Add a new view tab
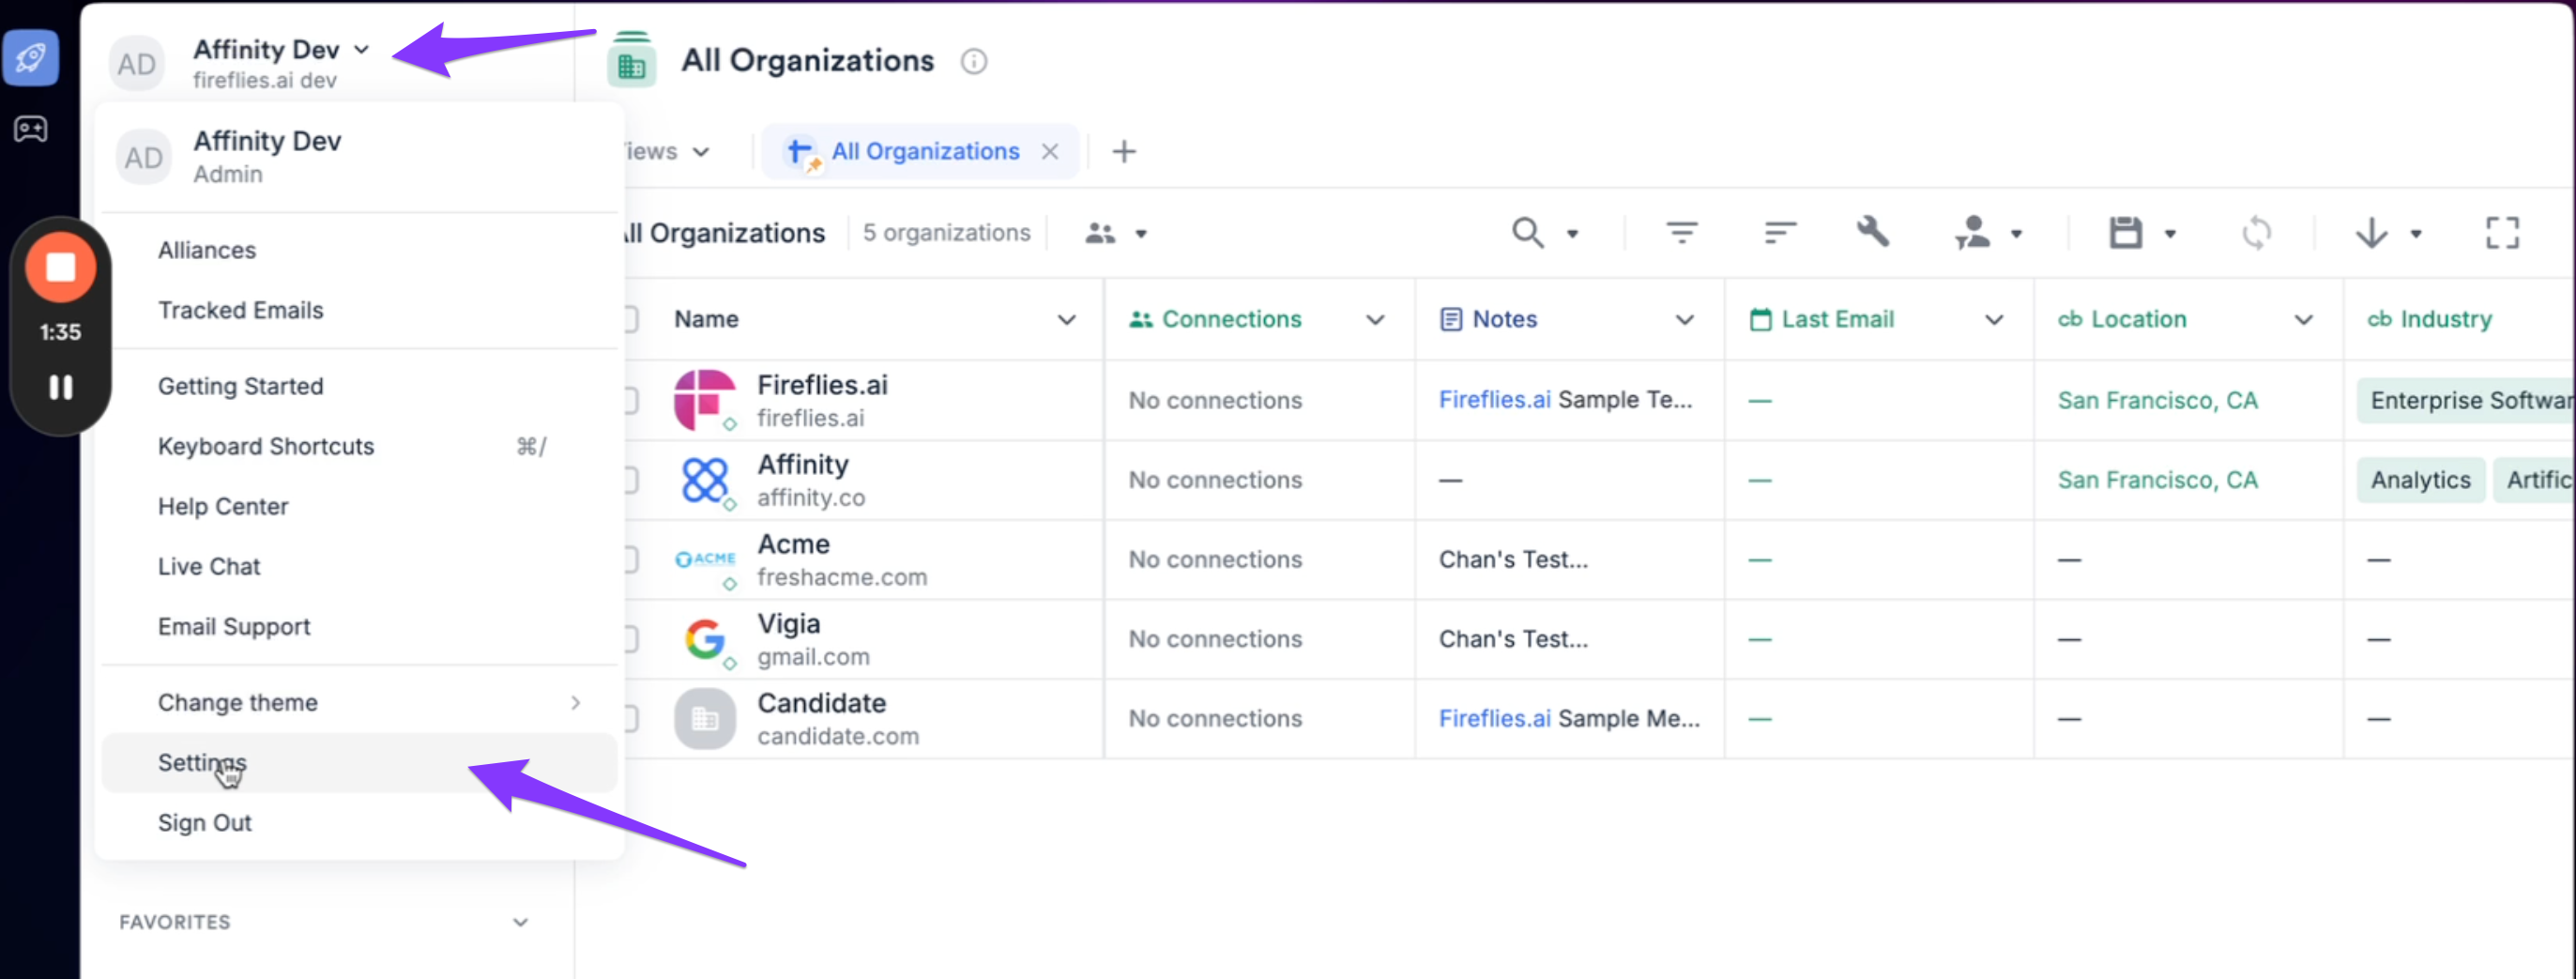The width and height of the screenshot is (2576, 979). click(x=1124, y=151)
